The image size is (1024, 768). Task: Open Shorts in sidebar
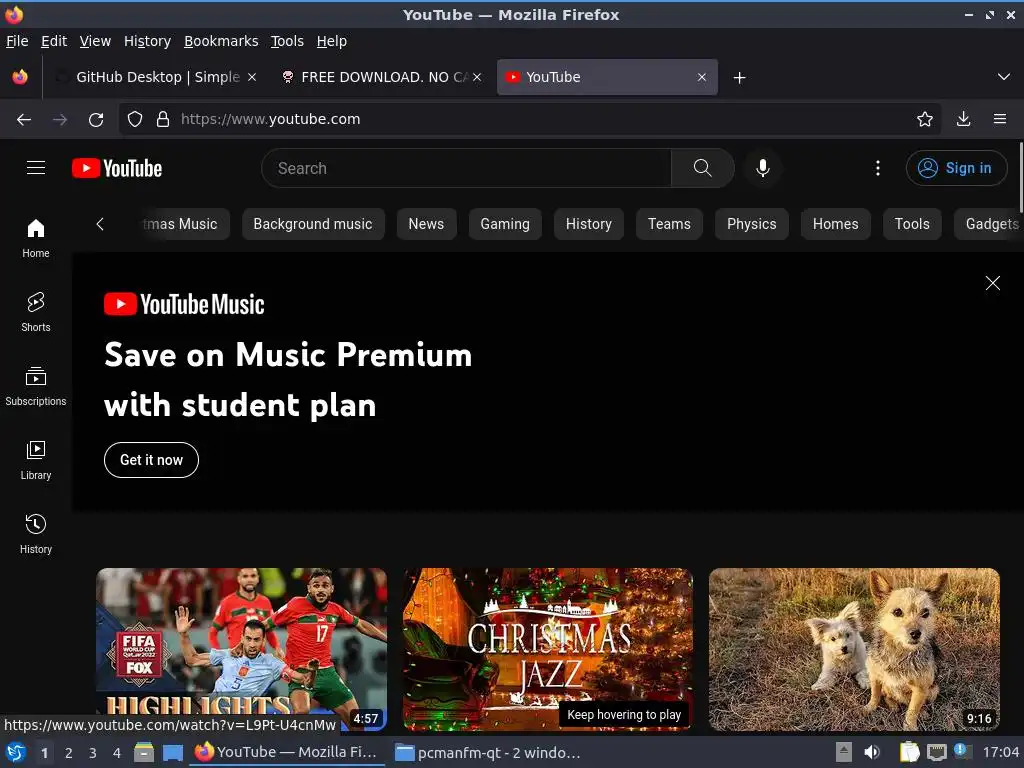tap(35, 312)
